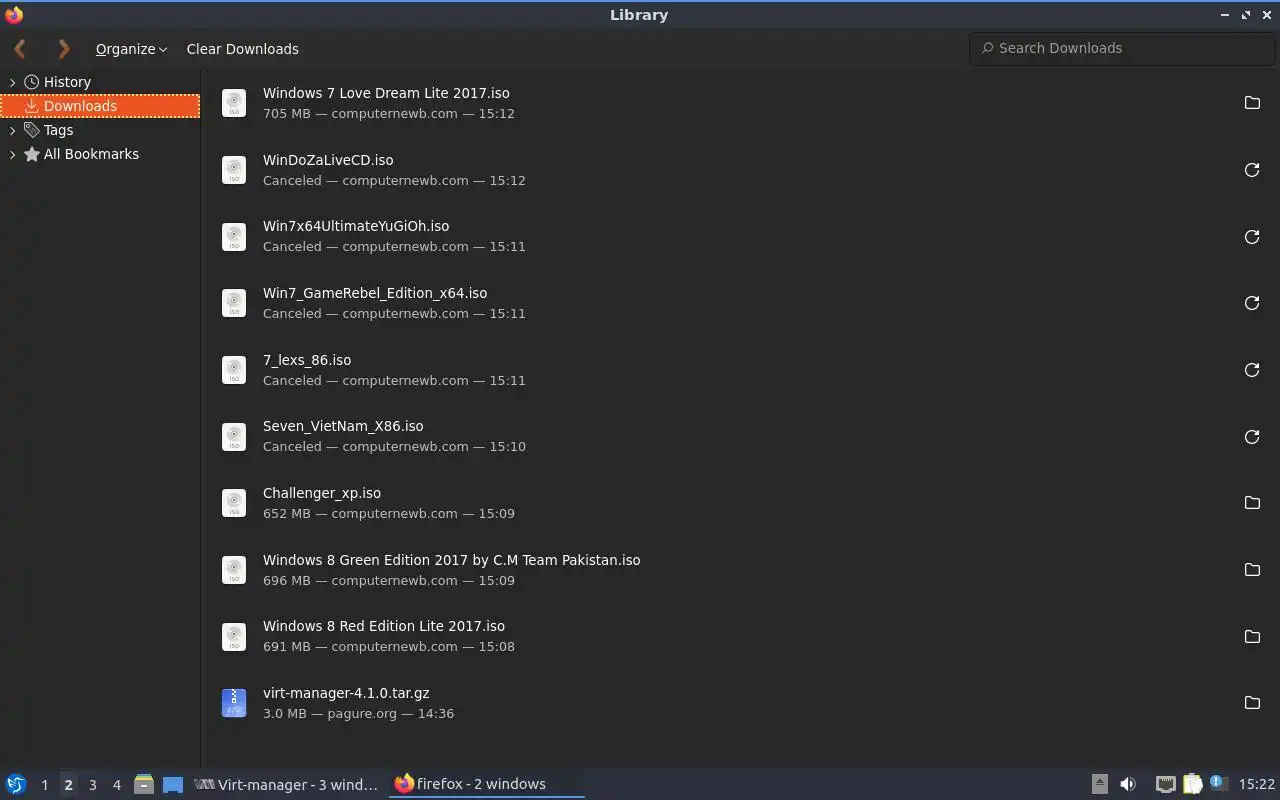1280x800 pixels.
Task: Select the Windows 7 Love Dream Lite 2017.iso name
Action: tap(386, 93)
